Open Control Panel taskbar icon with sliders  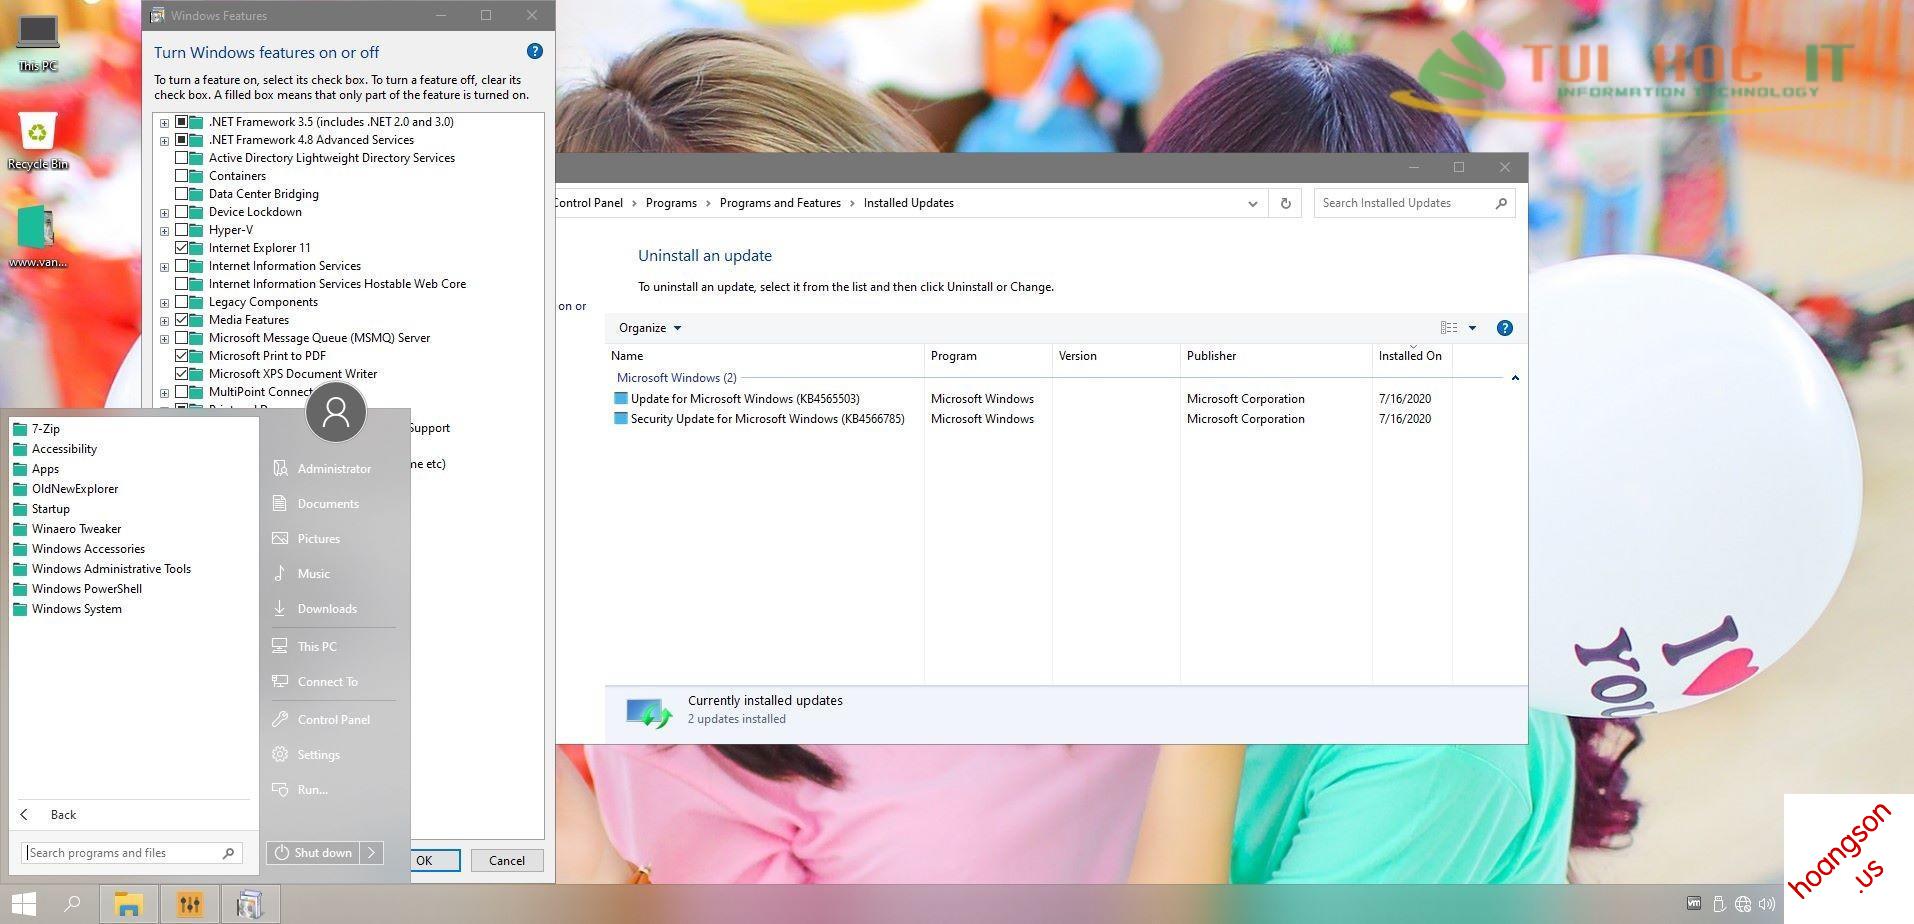click(189, 904)
